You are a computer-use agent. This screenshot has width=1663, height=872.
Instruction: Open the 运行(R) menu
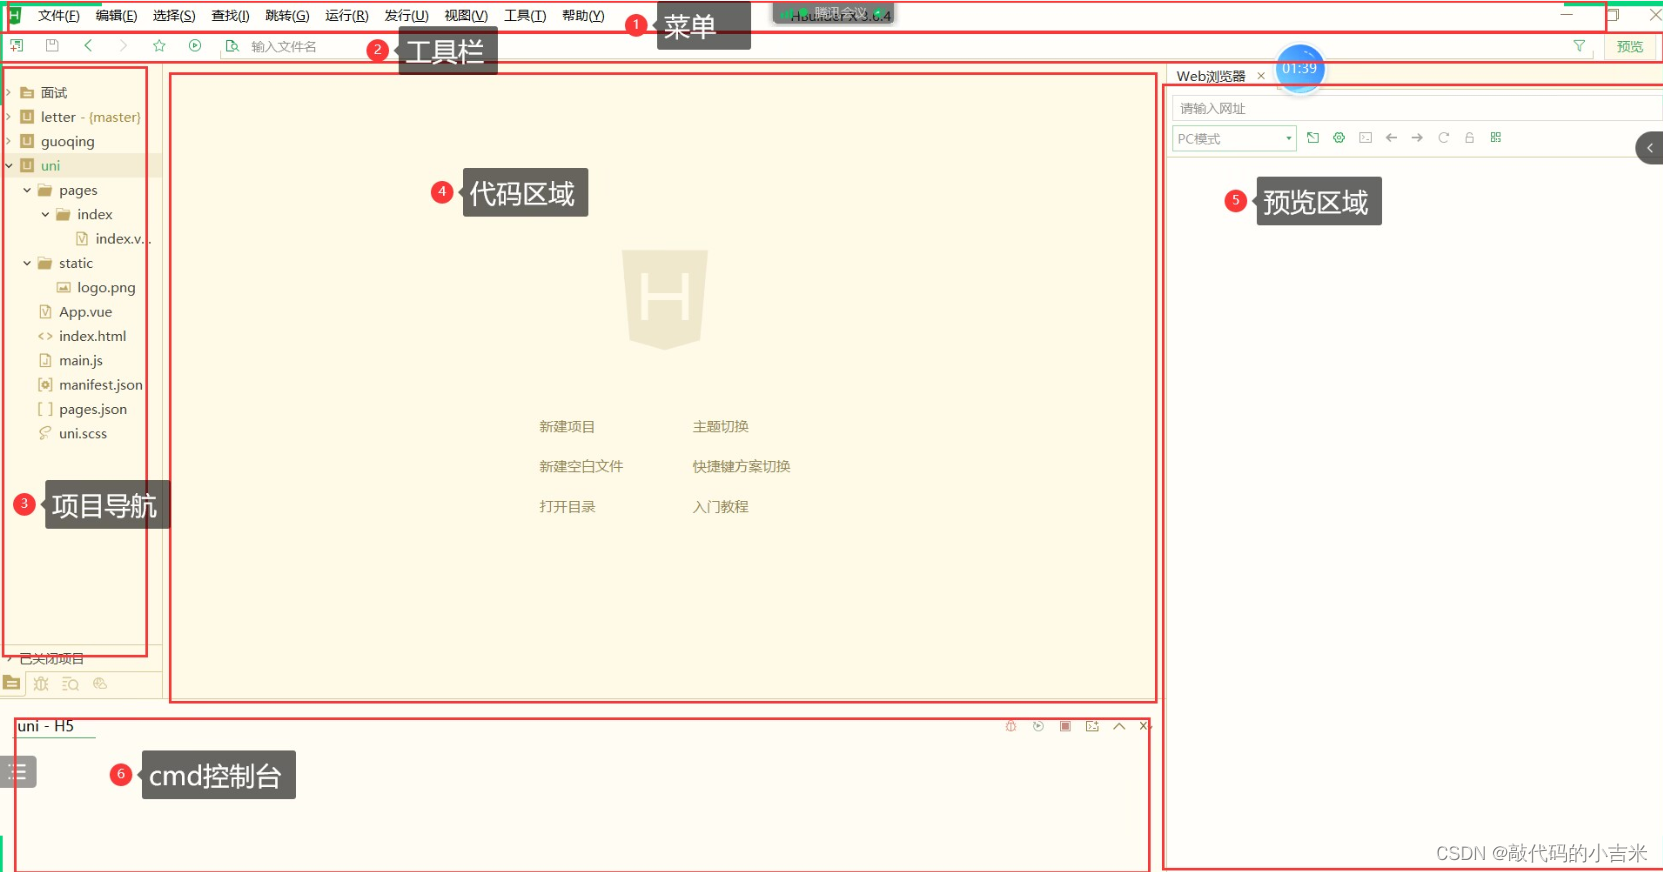point(346,15)
